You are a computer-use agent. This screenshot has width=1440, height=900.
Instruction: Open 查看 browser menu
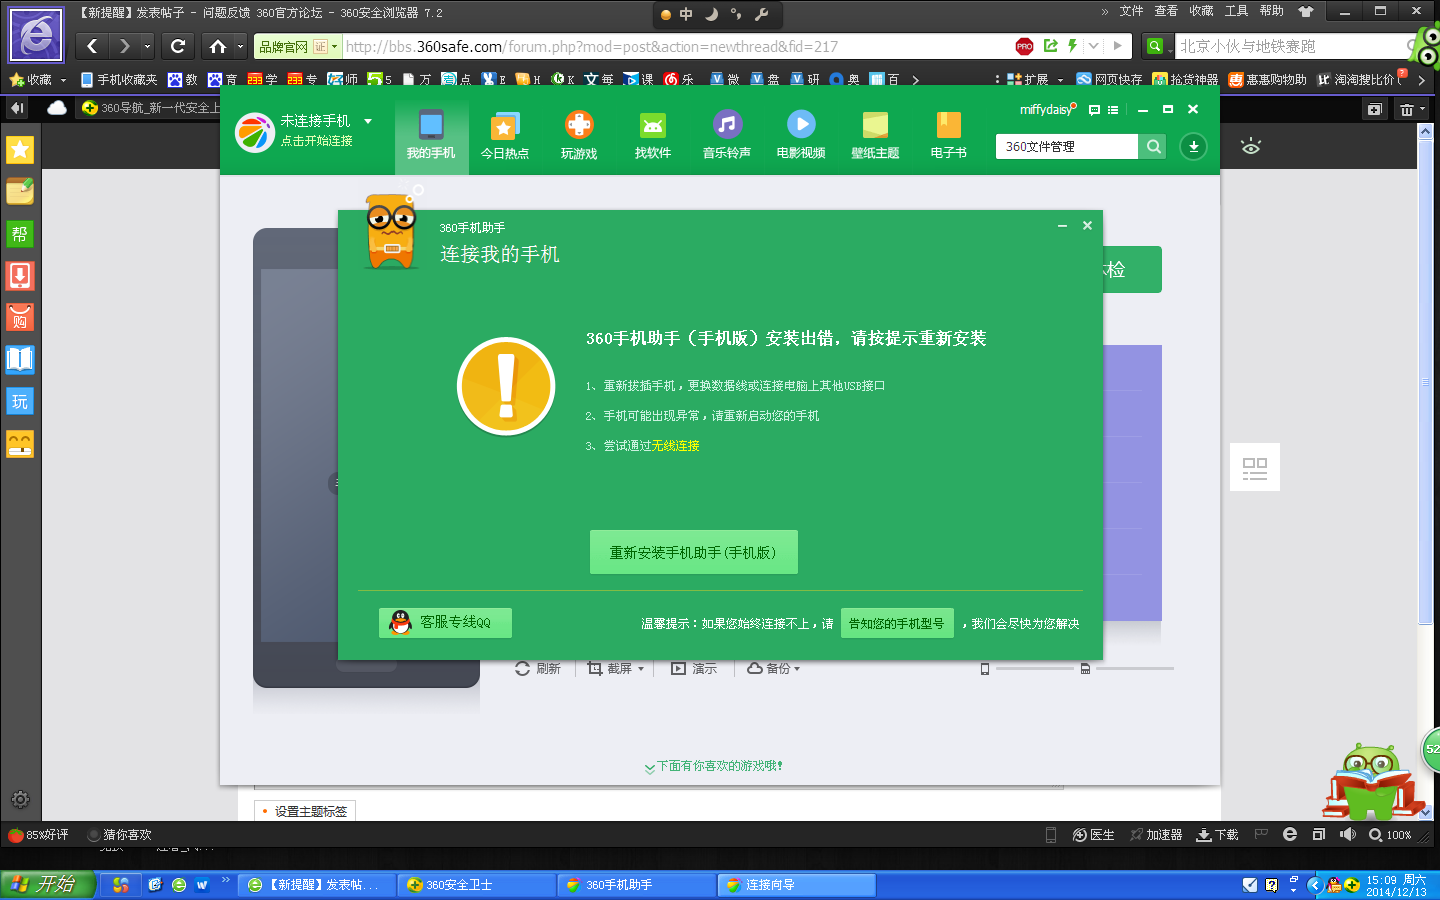(x=1166, y=11)
